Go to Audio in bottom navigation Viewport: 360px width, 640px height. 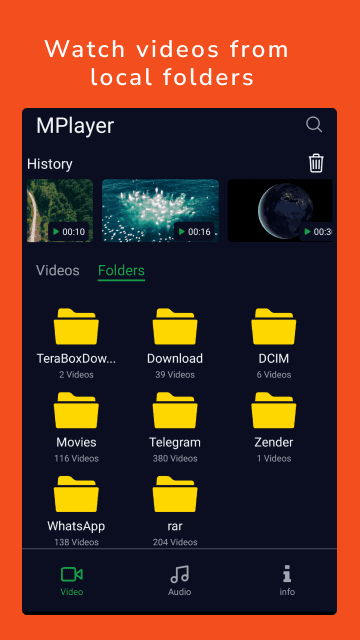pyautogui.click(x=180, y=581)
